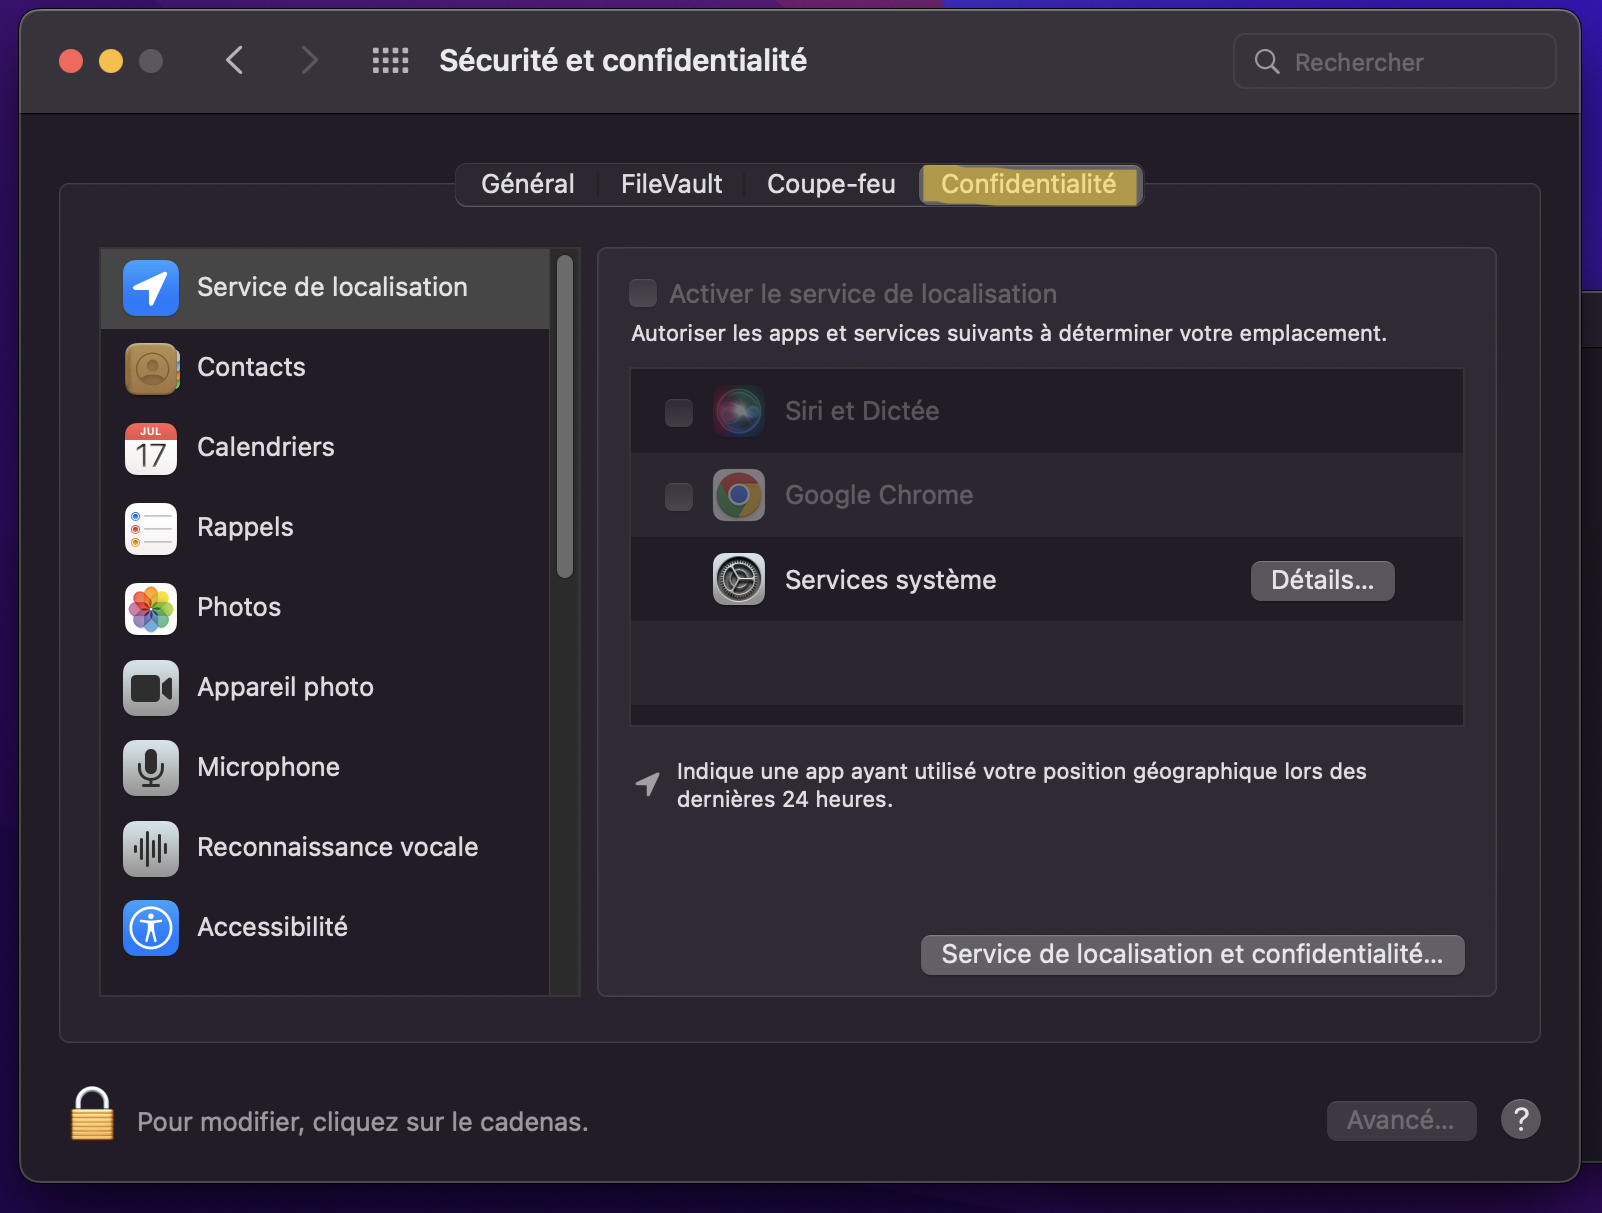The width and height of the screenshot is (1602, 1213).
Task: Check the Siri et Dictée checkbox
Action: 679,411
